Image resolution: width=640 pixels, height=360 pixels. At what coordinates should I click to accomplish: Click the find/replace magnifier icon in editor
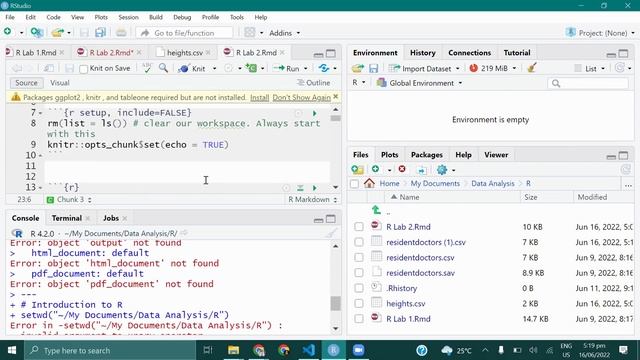pyautogui.click(x=163, y=68)
